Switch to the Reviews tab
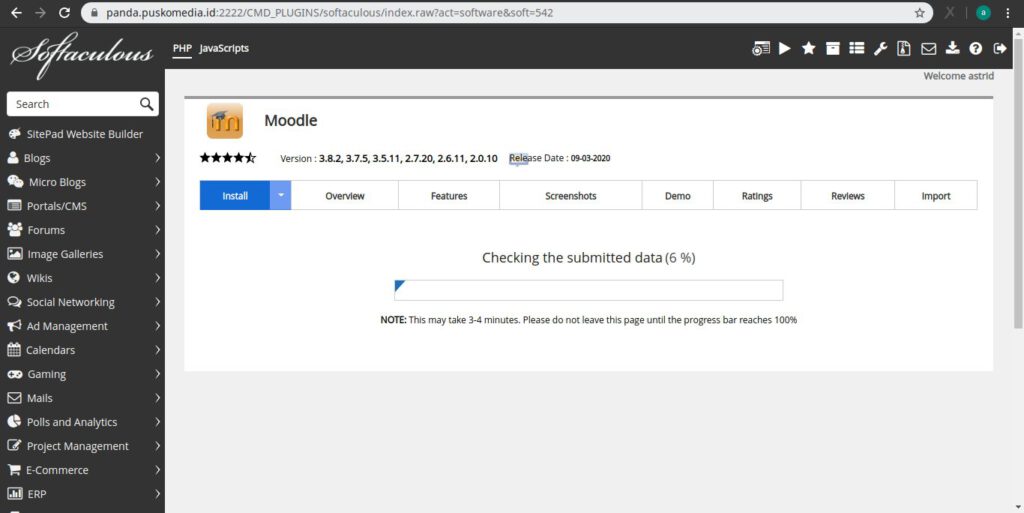The image size is (1024, 513). click(848, 195)
